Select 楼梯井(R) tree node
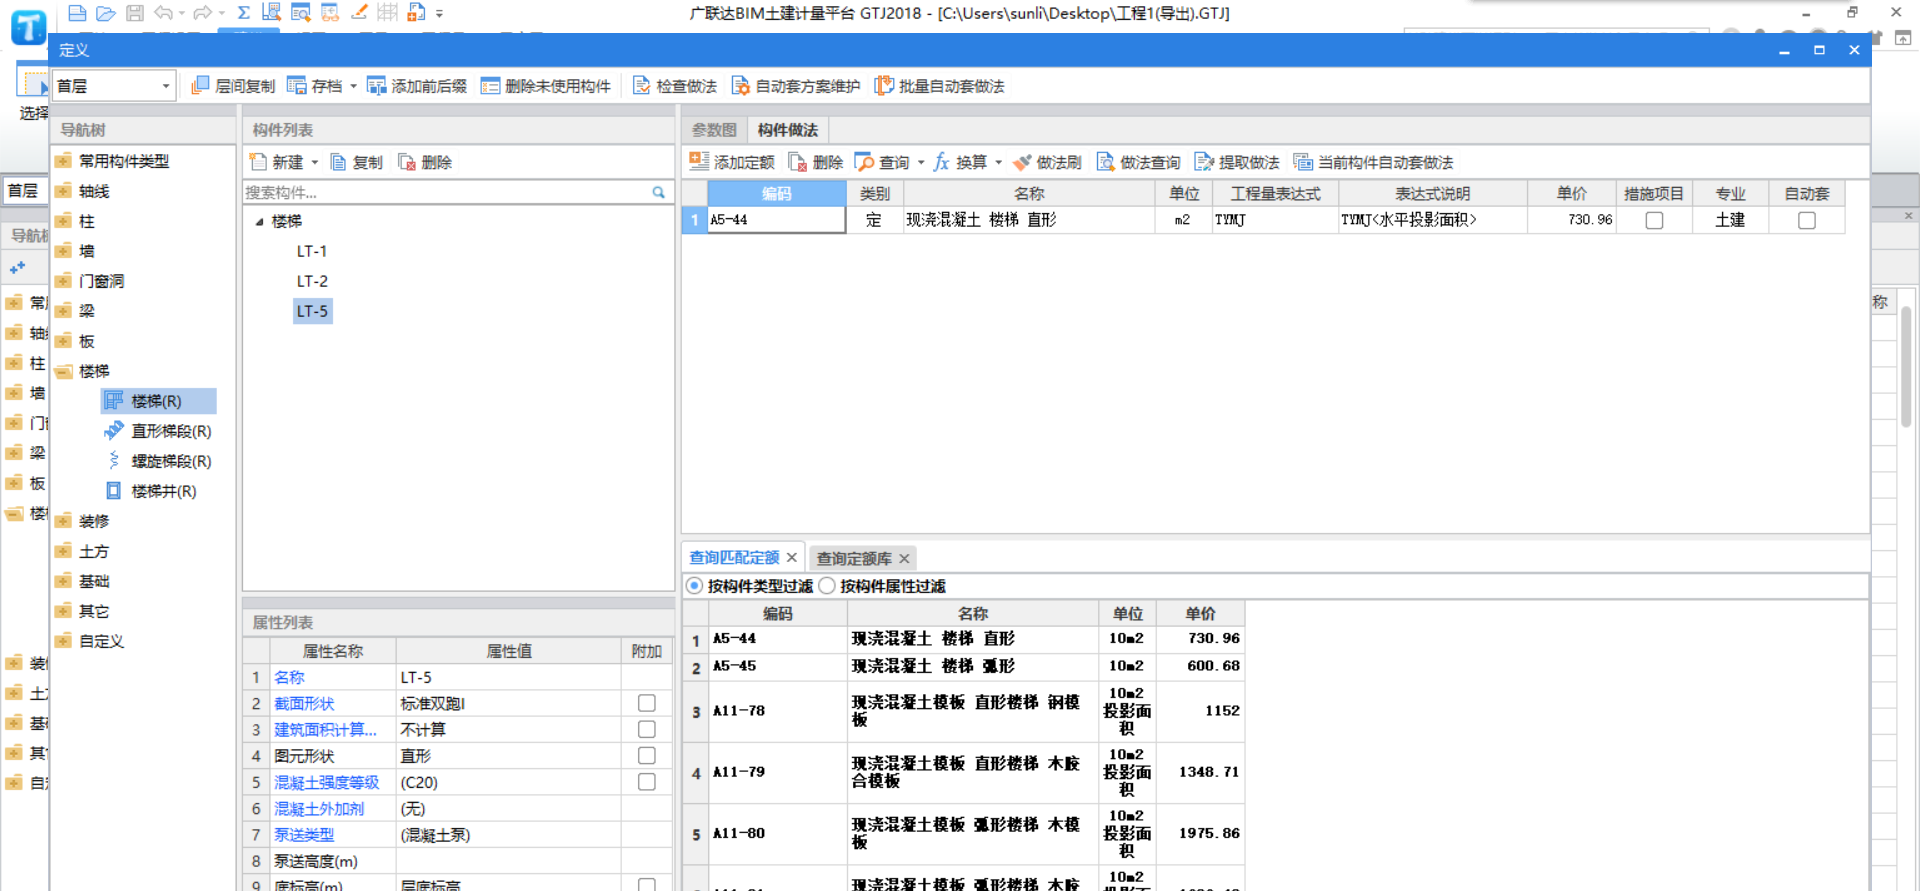The height and width of the screenshot is (891, 1920). (151, 491)
